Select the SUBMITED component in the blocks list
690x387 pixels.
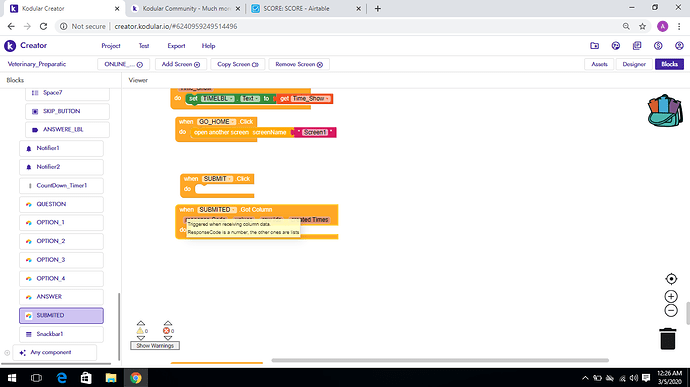[x=61, y=316]
